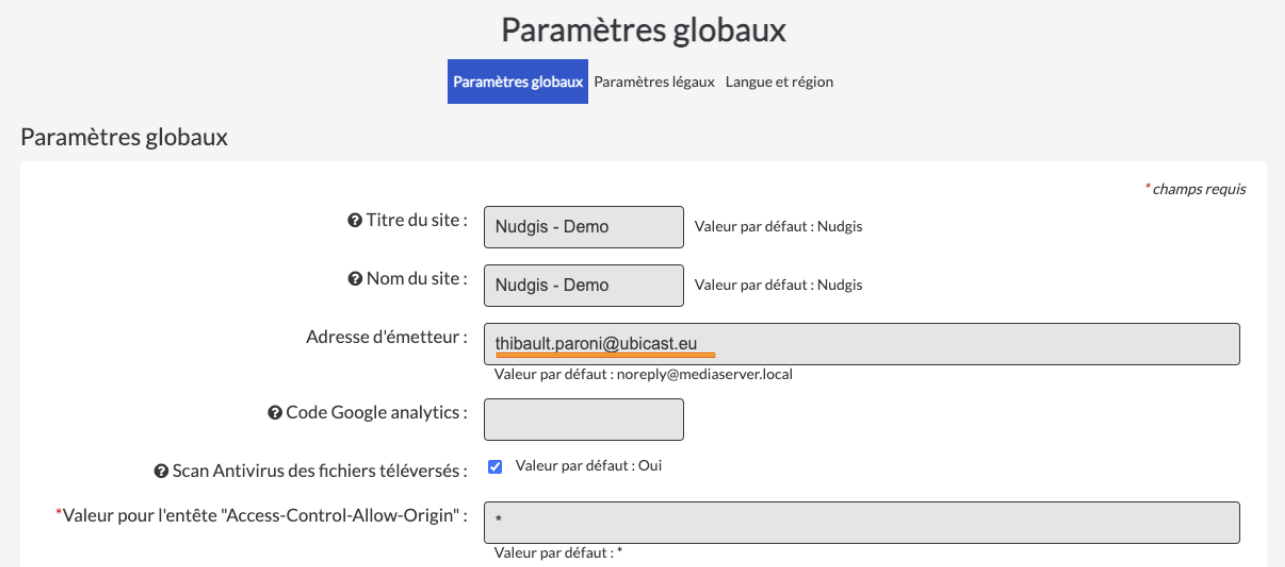Click the Access-Control-Allow-Origin value field
1285x567 pixels.
(x=862, y=522)
